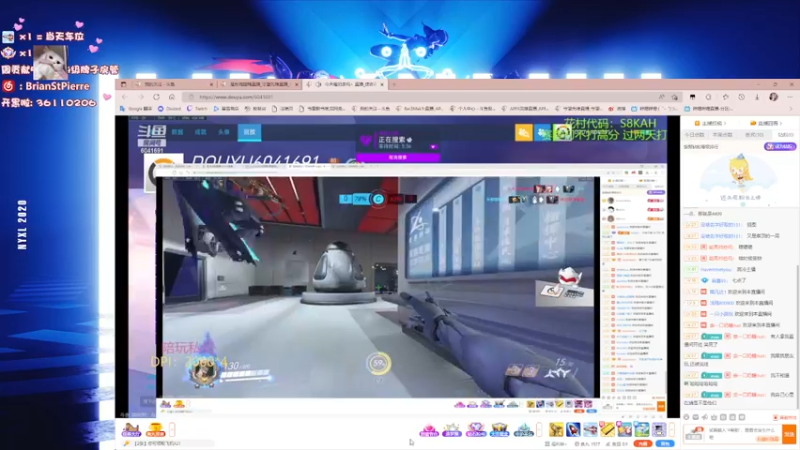
Task: Click the airplane gift thumbnail
Action: coord(590,430)
